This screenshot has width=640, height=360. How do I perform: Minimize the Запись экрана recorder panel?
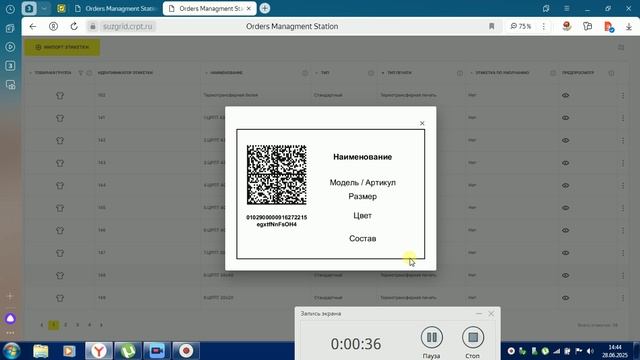tap(479, 313)
